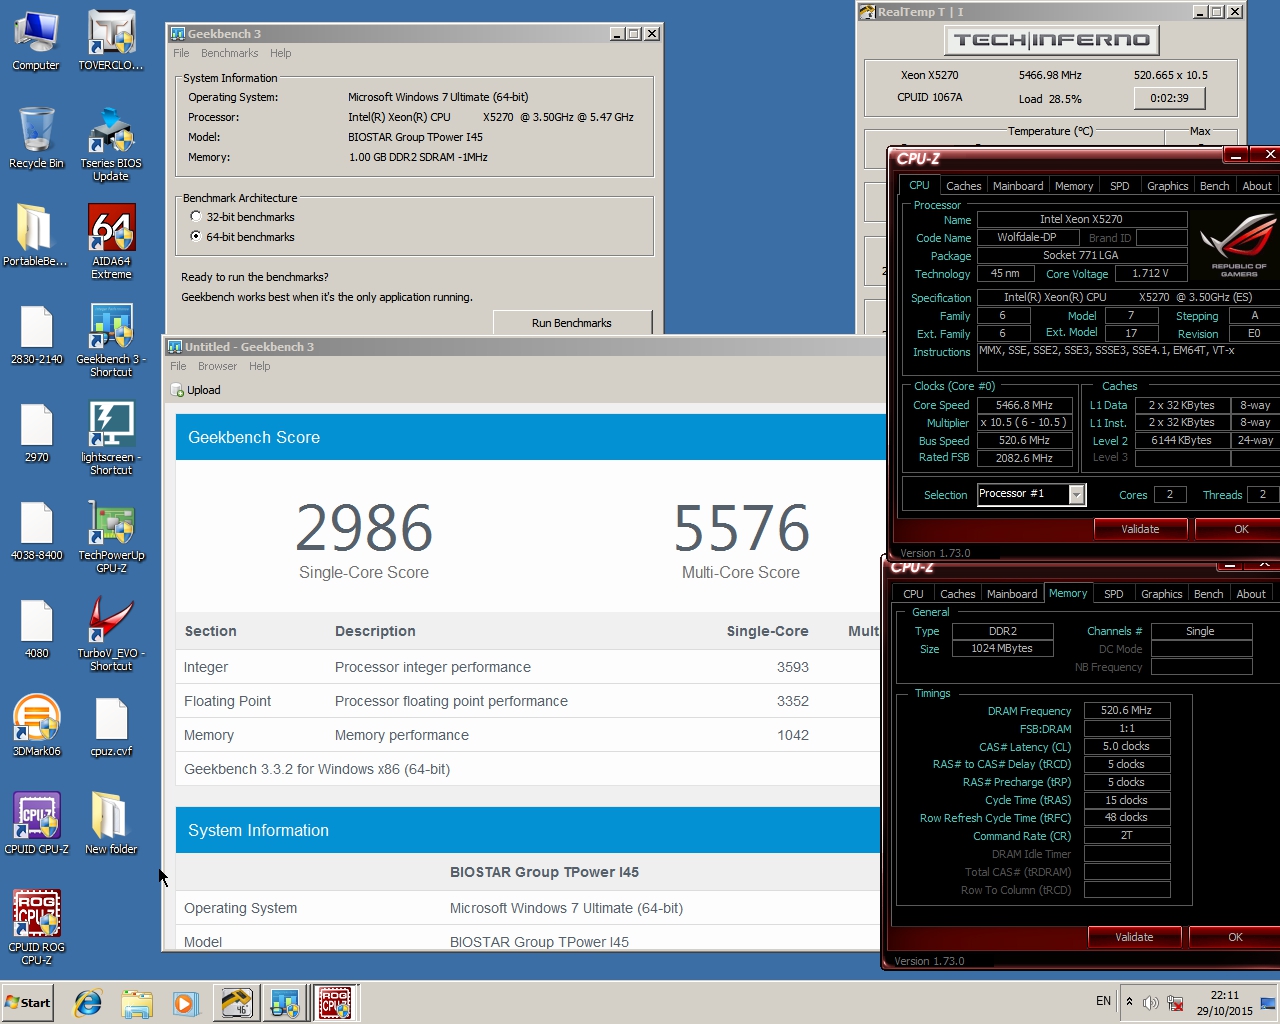The width and height of the screenshot is (1280, 1024).
Task: Switch to the ROG CPU-Z taskbar button
Action: [x=335, y=1003]
